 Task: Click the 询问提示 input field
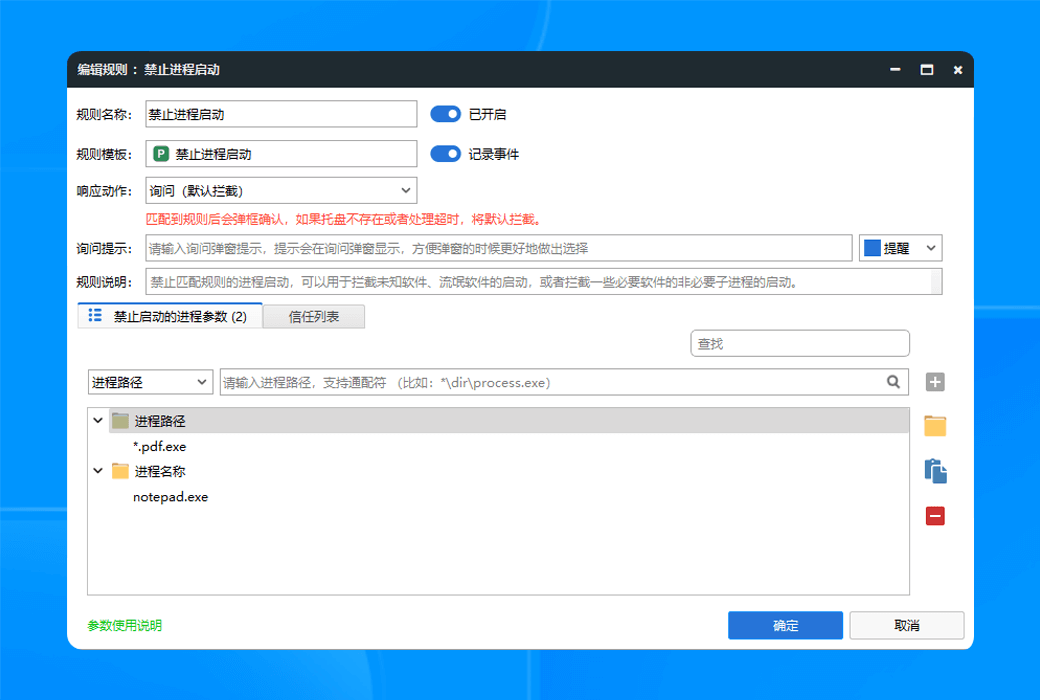pyautogui.click(x=499, y=247)
